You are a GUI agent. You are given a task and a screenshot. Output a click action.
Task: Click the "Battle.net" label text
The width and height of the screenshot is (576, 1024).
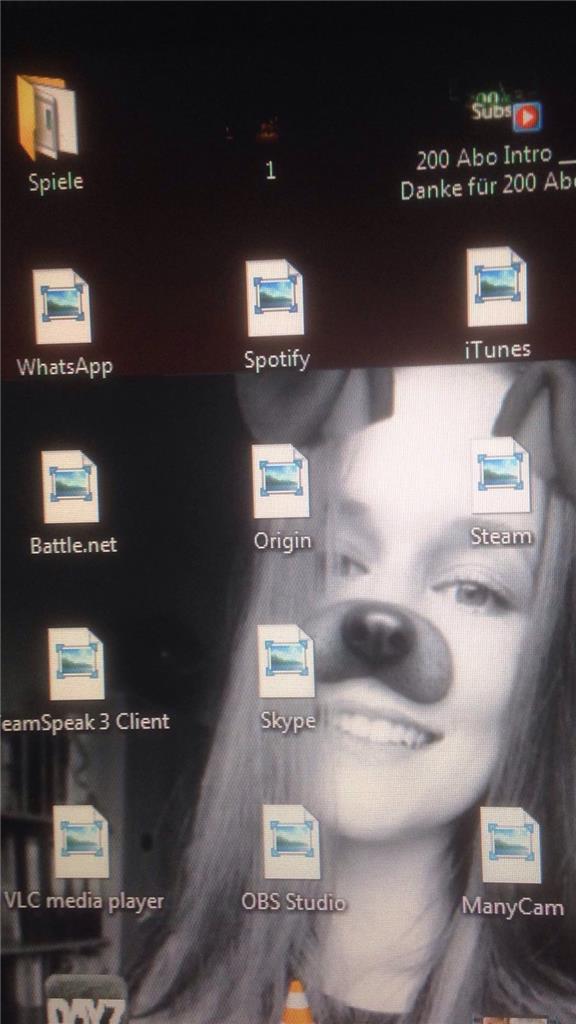pyautogui.click(x=74, y=545)
